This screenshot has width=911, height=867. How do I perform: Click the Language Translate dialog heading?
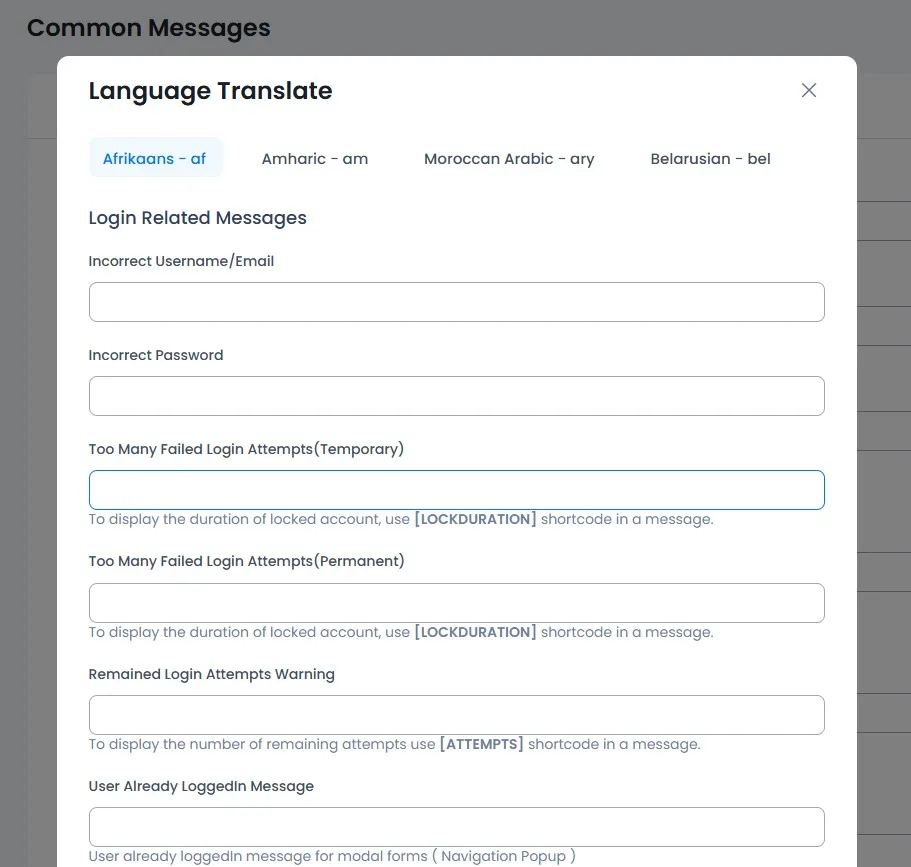pos(210,91)
